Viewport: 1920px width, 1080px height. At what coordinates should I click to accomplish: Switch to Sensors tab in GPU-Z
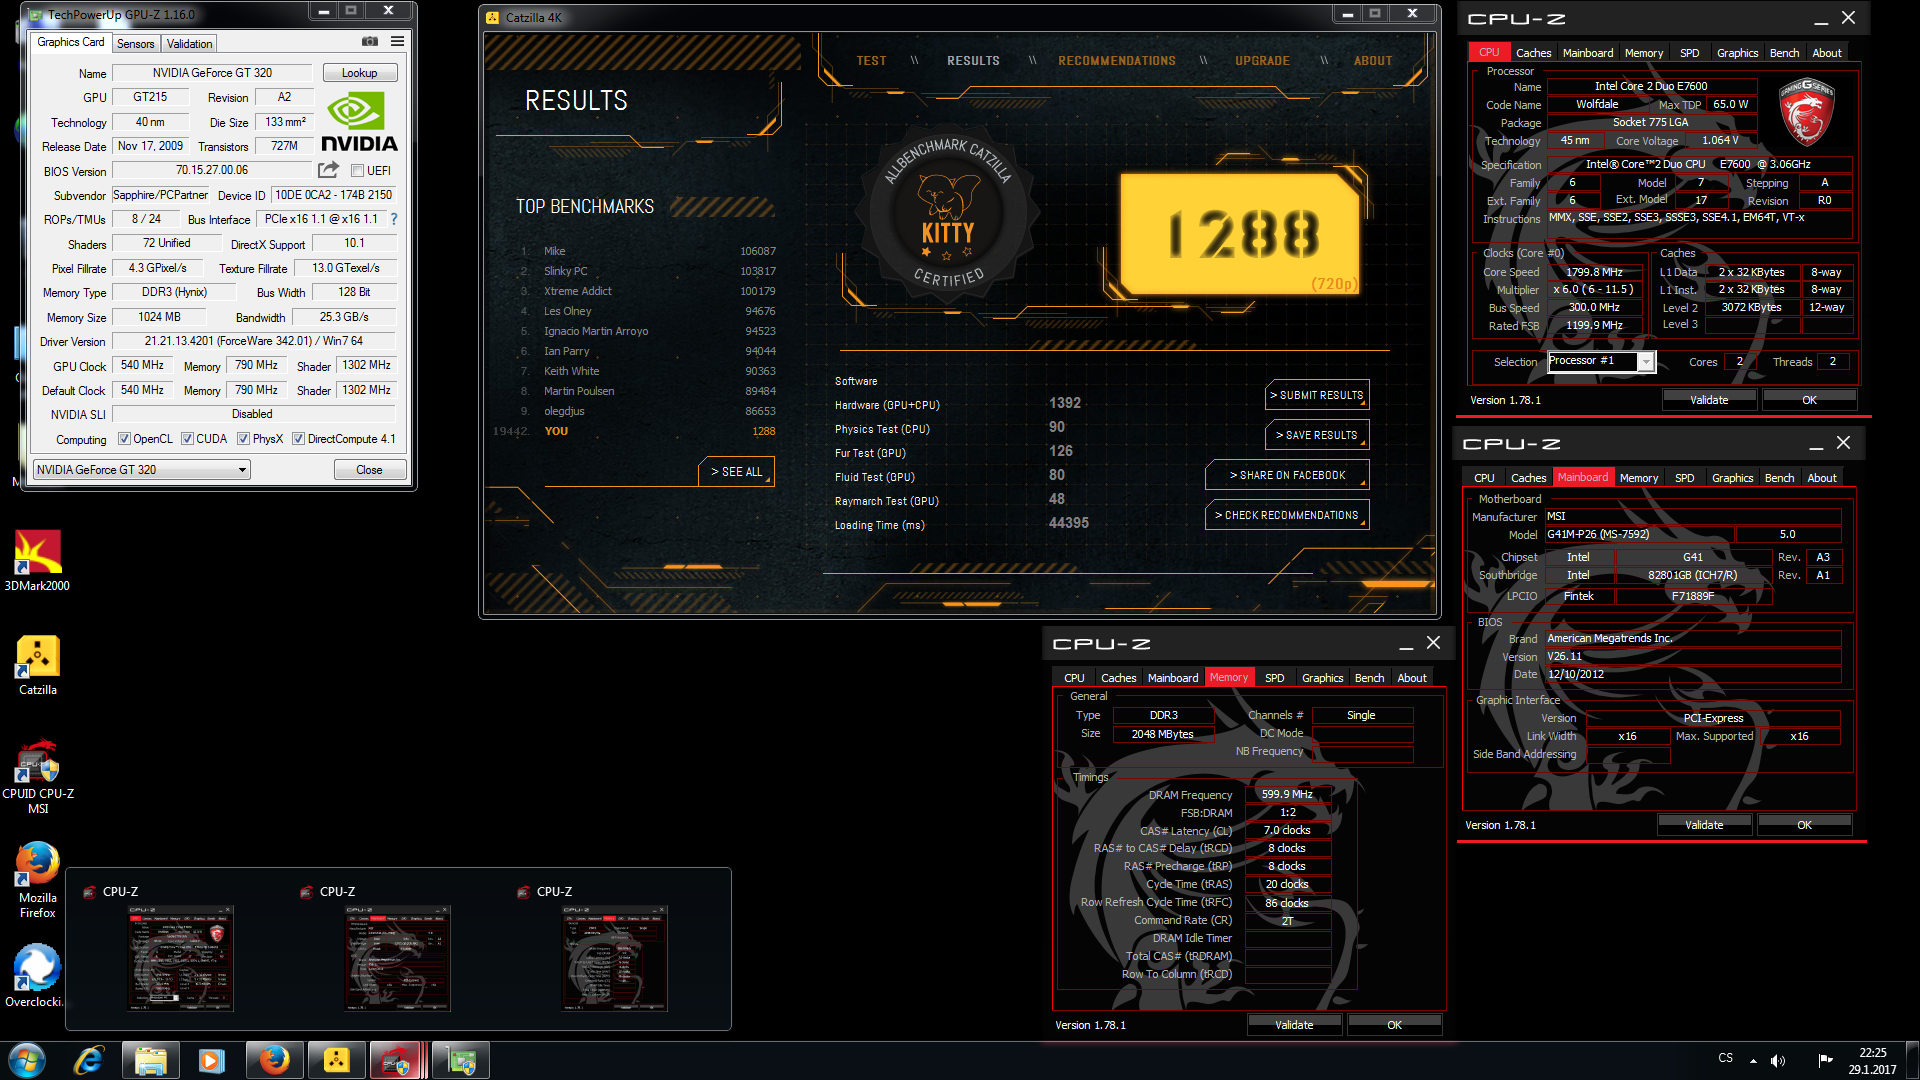click(x=135, y=44)
